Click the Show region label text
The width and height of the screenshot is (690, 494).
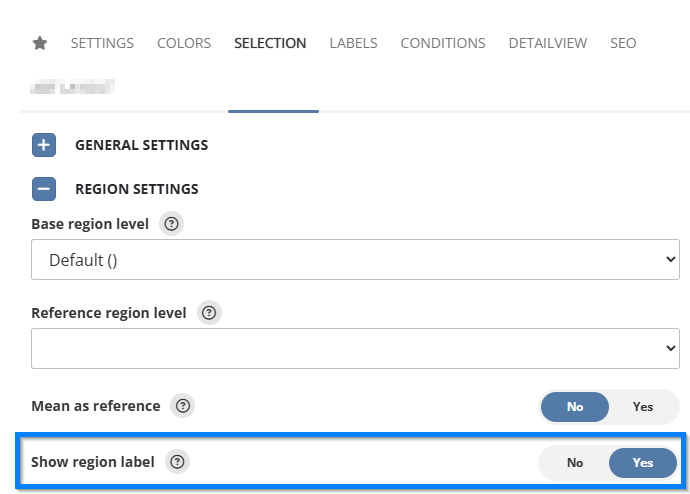(x=92, y=462)
